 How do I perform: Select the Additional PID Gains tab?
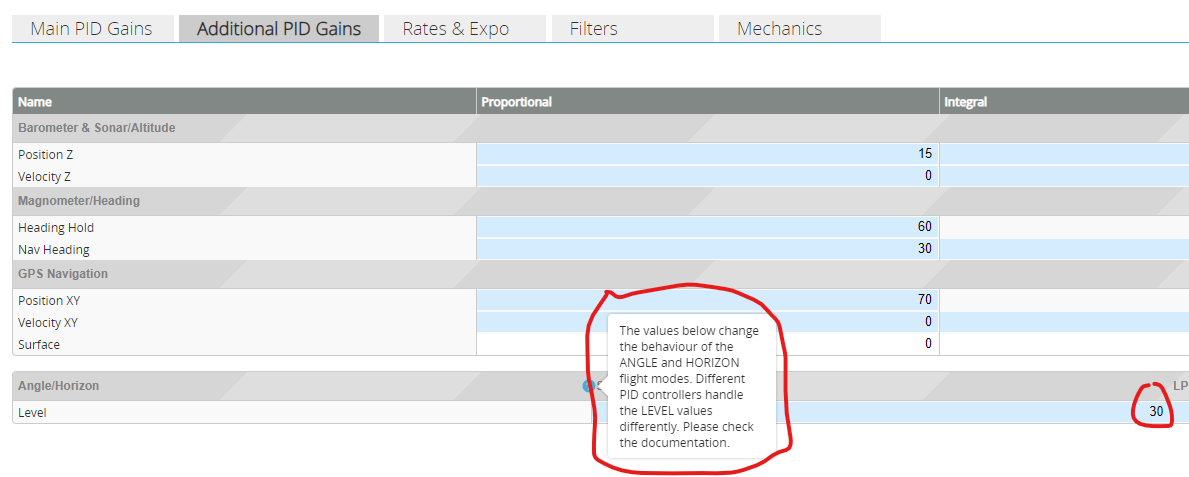[279, 28]
